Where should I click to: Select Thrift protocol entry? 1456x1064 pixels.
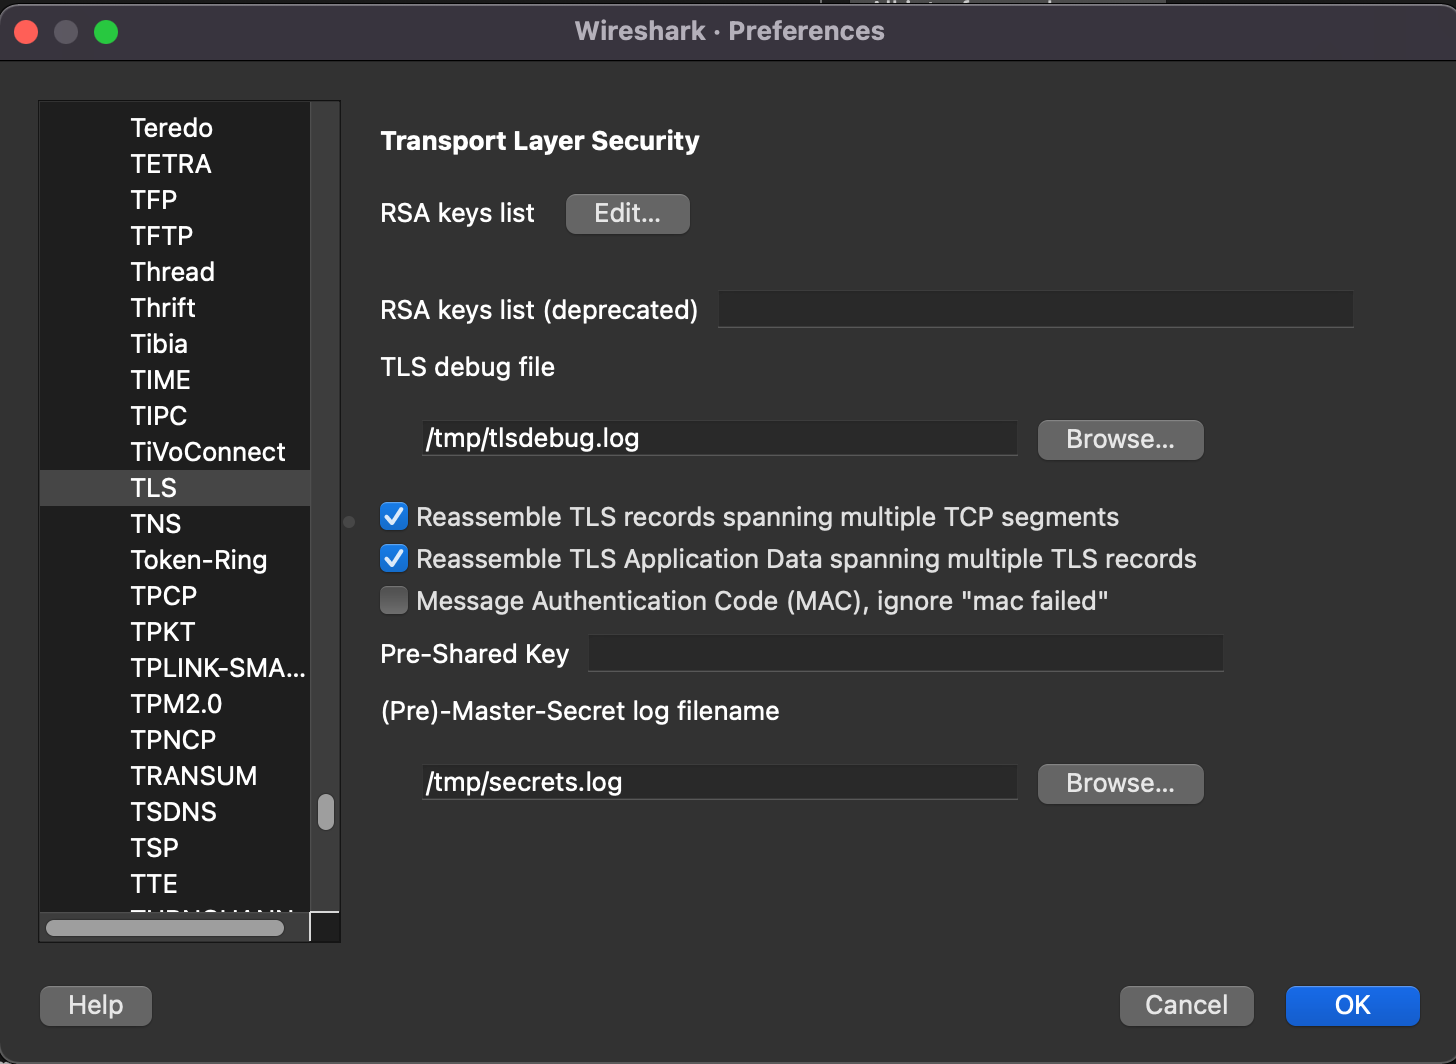[x=175, y=308]
